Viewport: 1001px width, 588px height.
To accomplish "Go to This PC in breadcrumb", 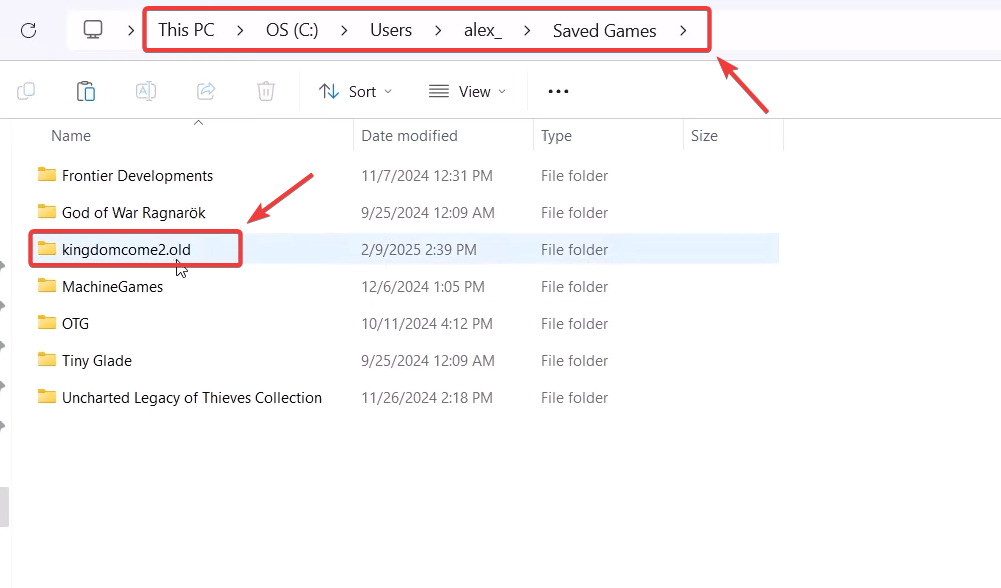I will (186, 30).
